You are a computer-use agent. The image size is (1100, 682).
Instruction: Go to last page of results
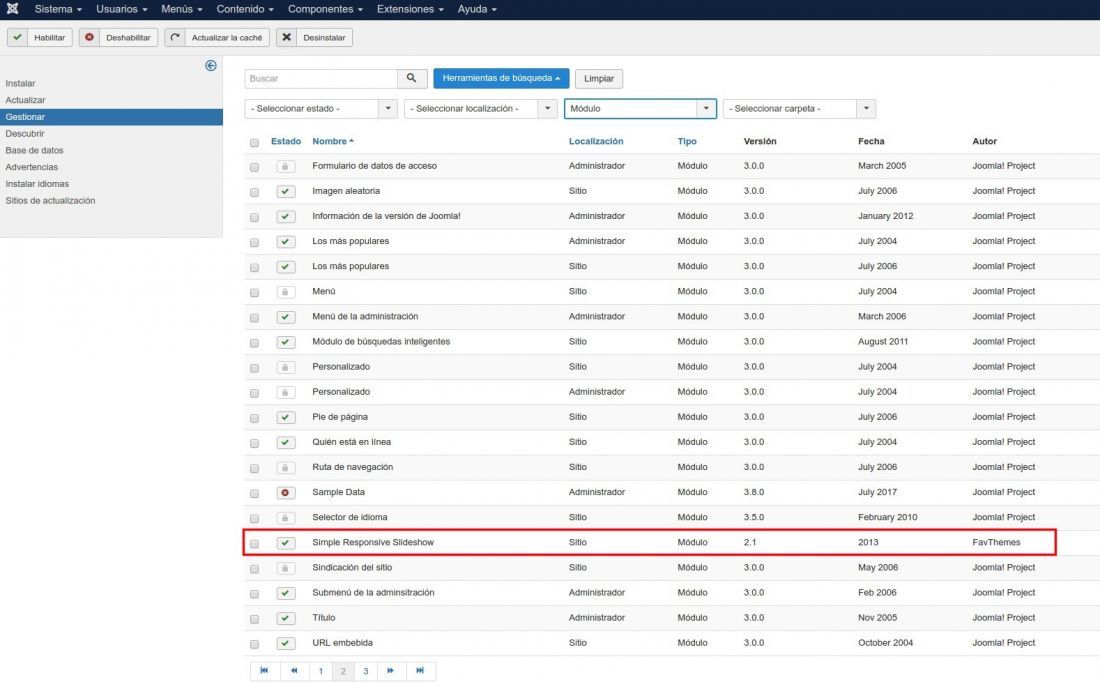point(420,671)
